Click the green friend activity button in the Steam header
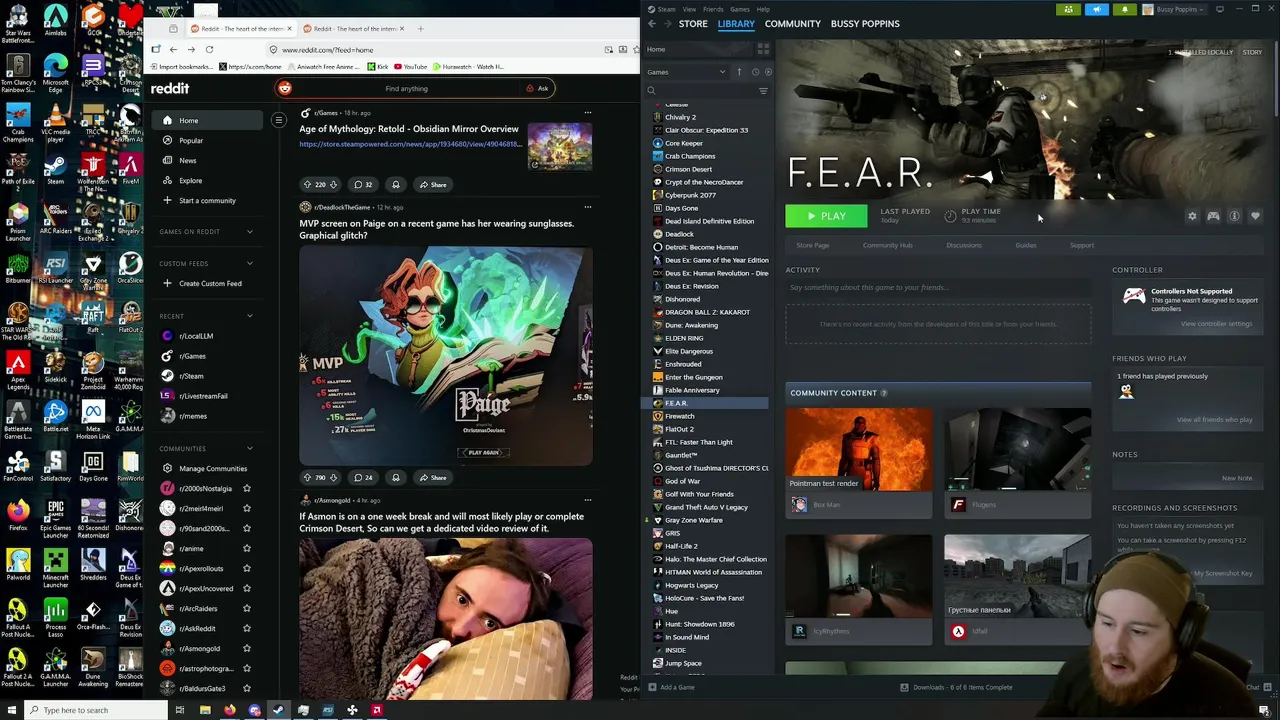This screenshot has width=1280, height=720. pyautogui.click(x=1068, y=9)
